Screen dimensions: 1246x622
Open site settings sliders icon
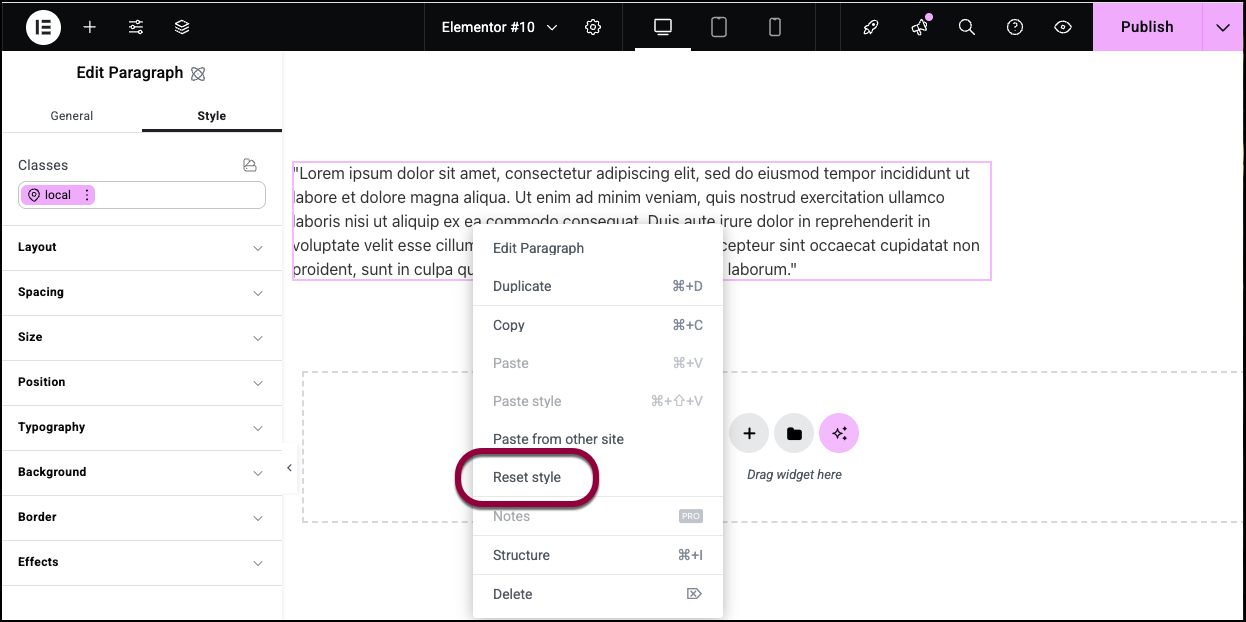click(136, 27)
